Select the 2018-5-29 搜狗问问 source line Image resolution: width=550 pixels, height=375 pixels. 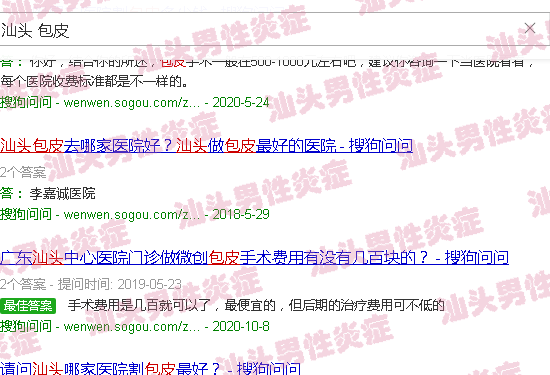(x=135, y=214)
